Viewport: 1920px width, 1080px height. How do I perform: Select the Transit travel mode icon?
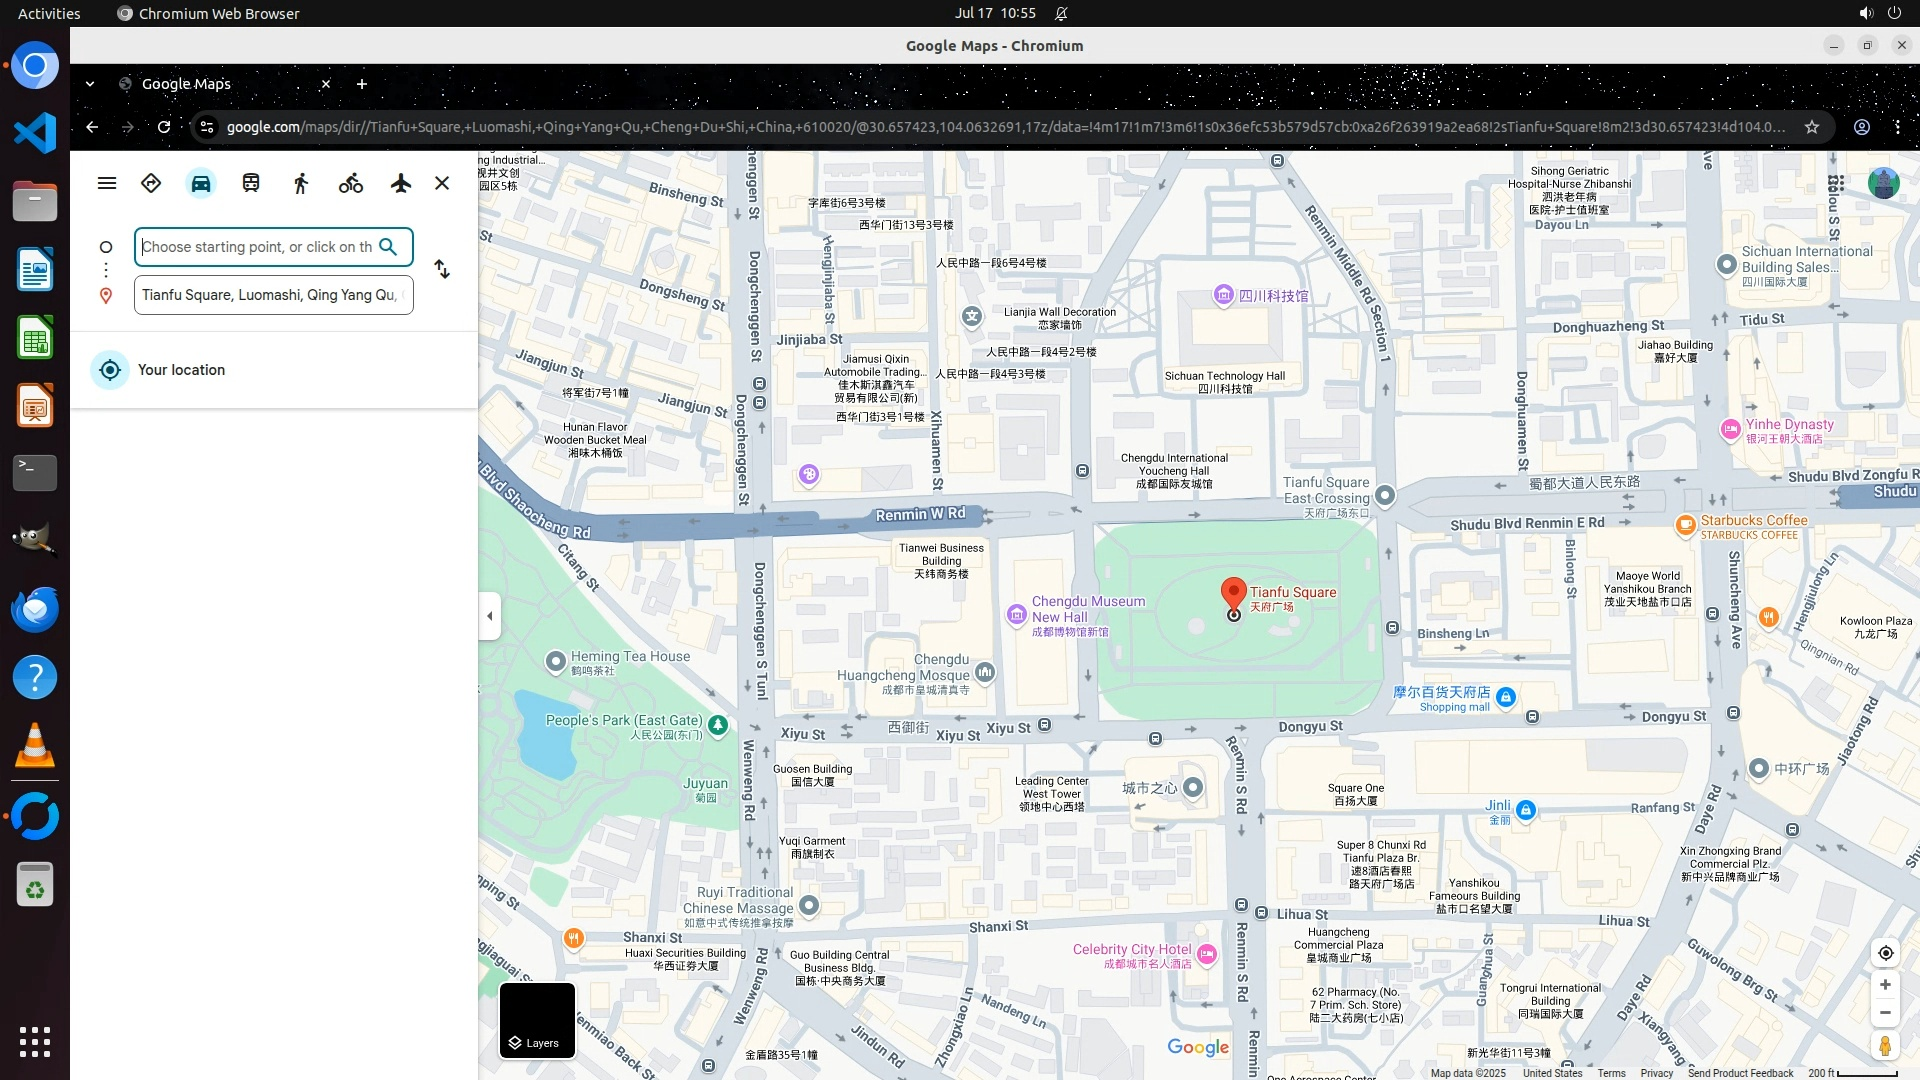click(251, 183)
